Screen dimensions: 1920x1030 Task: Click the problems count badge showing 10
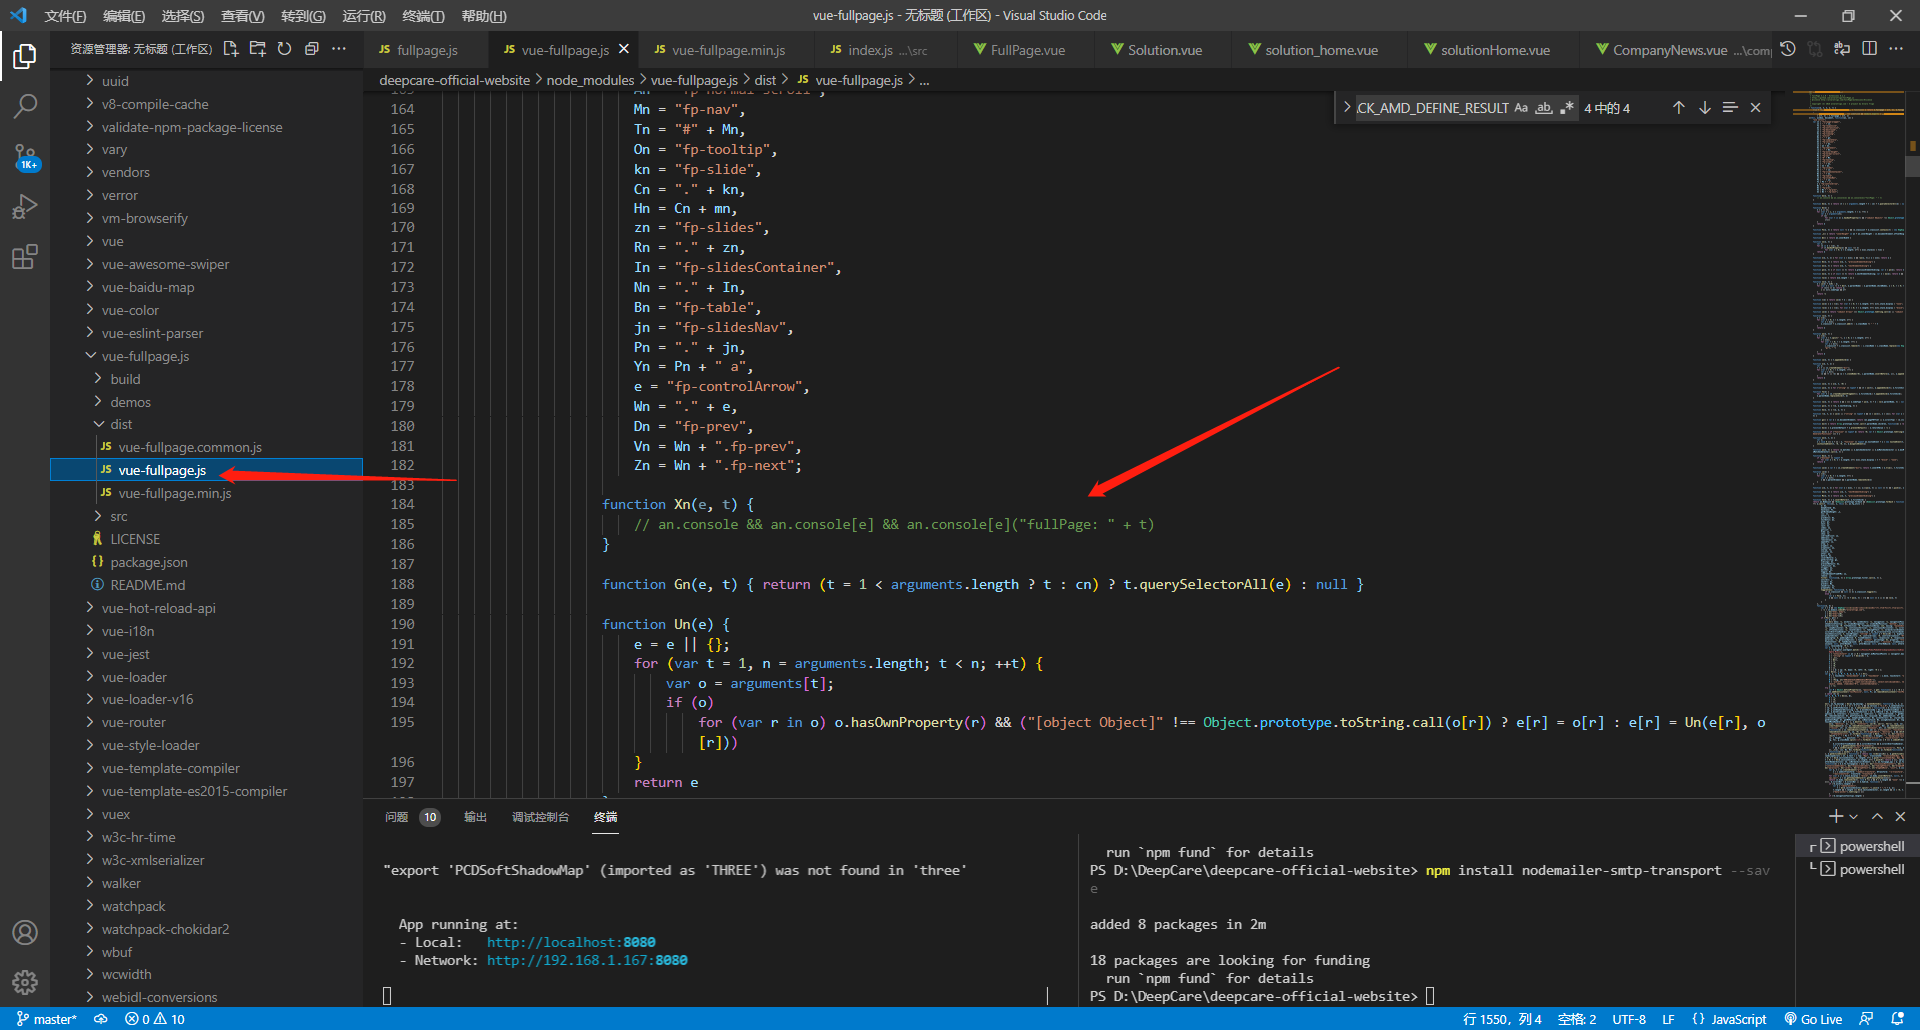pos(430,817)
